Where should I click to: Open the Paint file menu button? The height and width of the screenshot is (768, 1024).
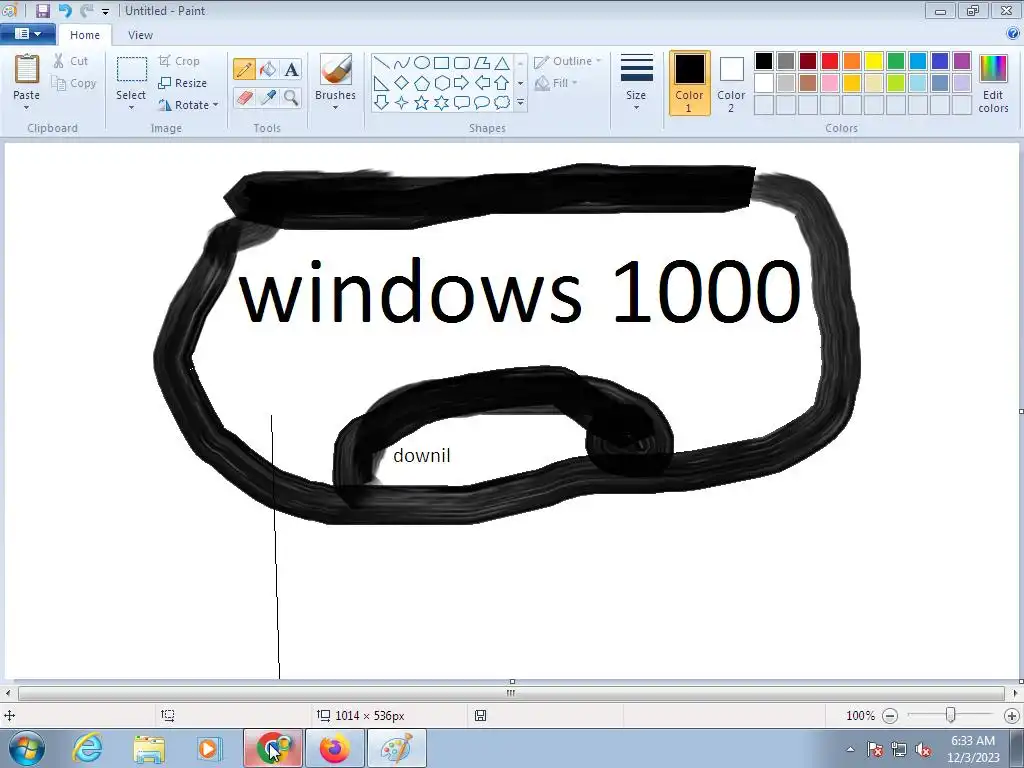point(26,34)
